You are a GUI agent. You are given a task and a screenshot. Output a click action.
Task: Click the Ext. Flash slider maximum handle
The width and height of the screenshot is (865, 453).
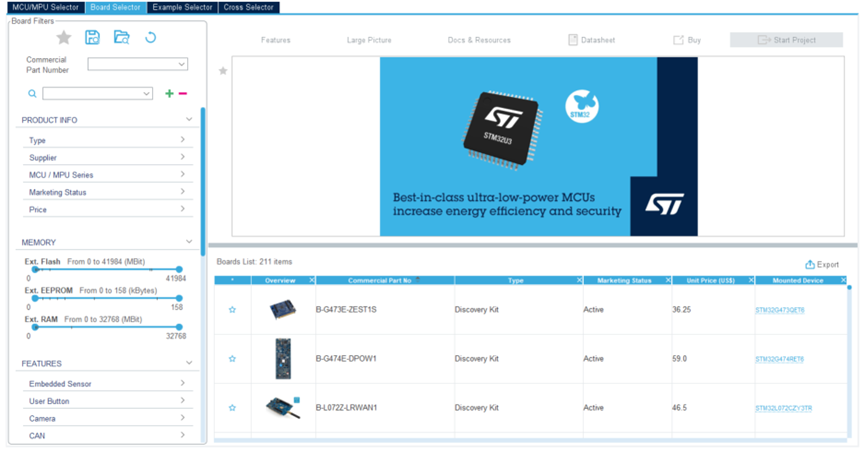pyautogui.click(x=179, y=269)
